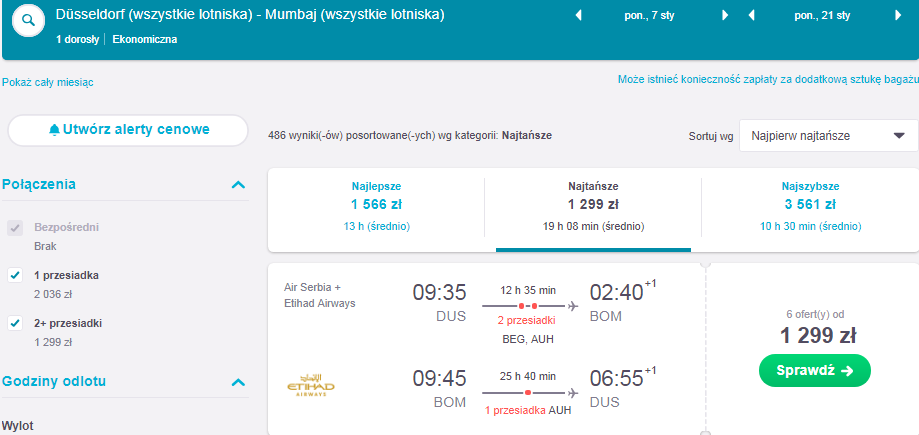Click the BEG, AUH layover airports text

pos(528,339)
